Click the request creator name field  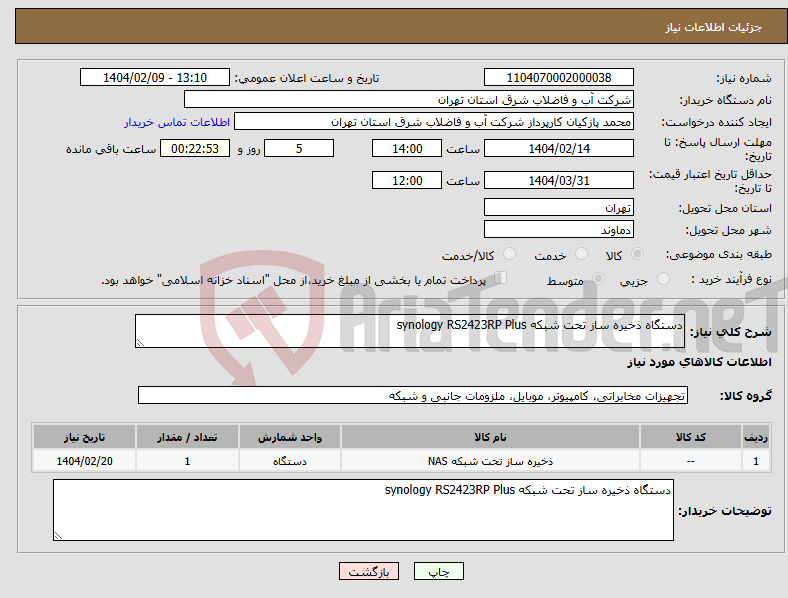[434, 122]
